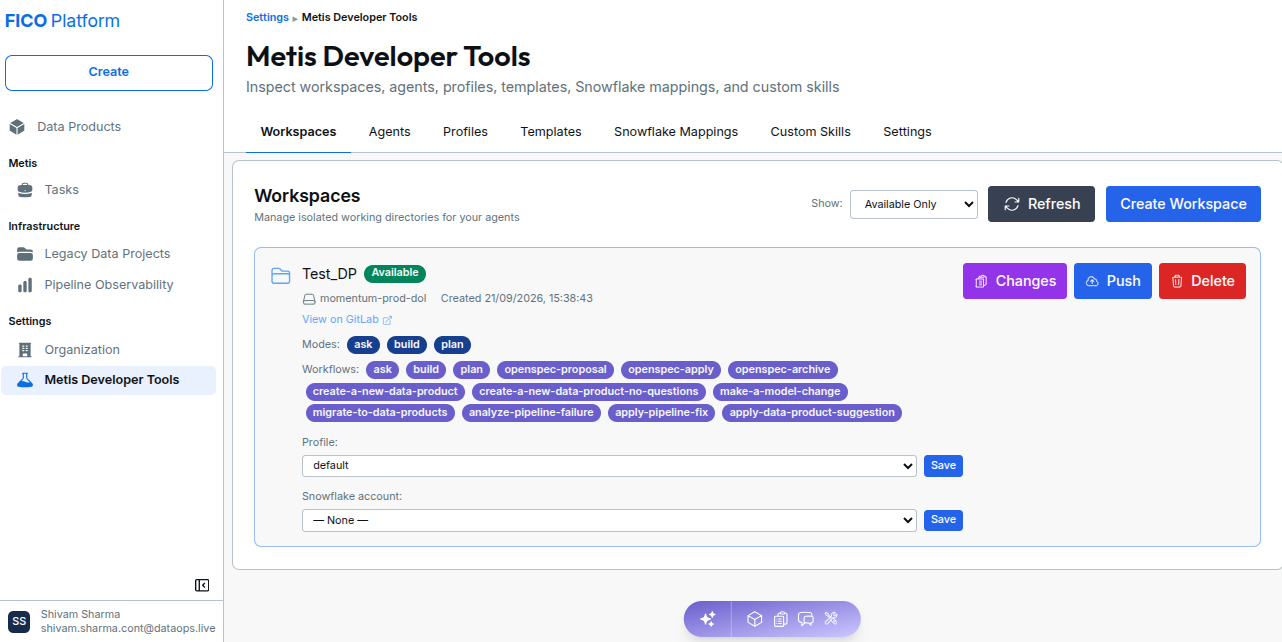Push the Test_DP workspace
Screen dimensions: 1282x642
(x=1113, y=281)
